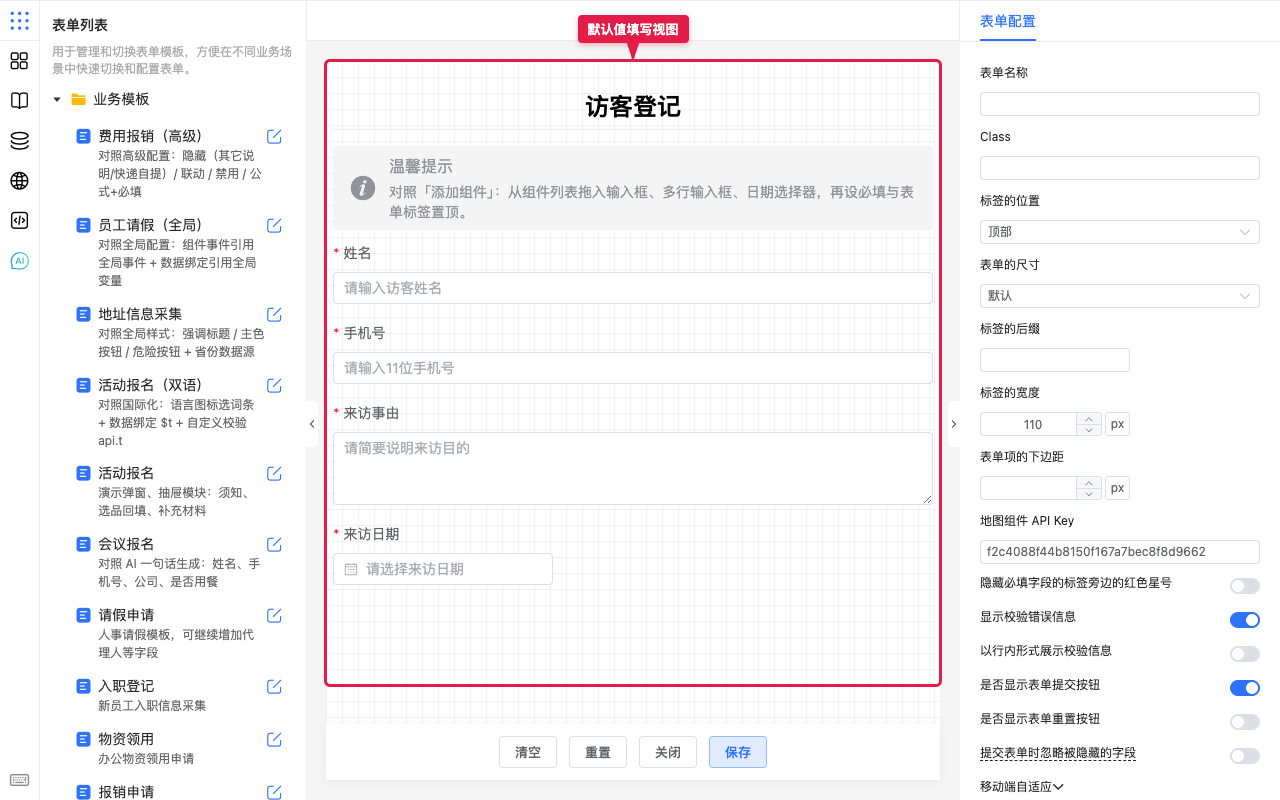Open the app grid dots icon
The width and height of the screenshot is (1280, 800).
point(19,20)
